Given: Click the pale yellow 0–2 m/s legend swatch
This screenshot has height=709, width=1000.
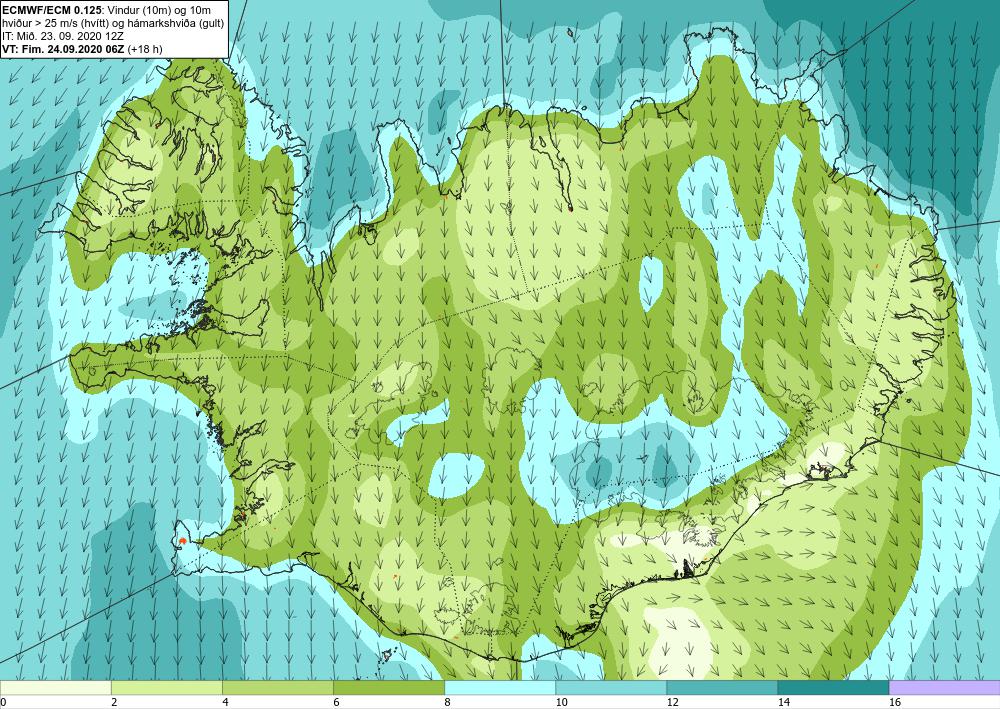Looking at the screenshot, I should (x=55, y=688).
